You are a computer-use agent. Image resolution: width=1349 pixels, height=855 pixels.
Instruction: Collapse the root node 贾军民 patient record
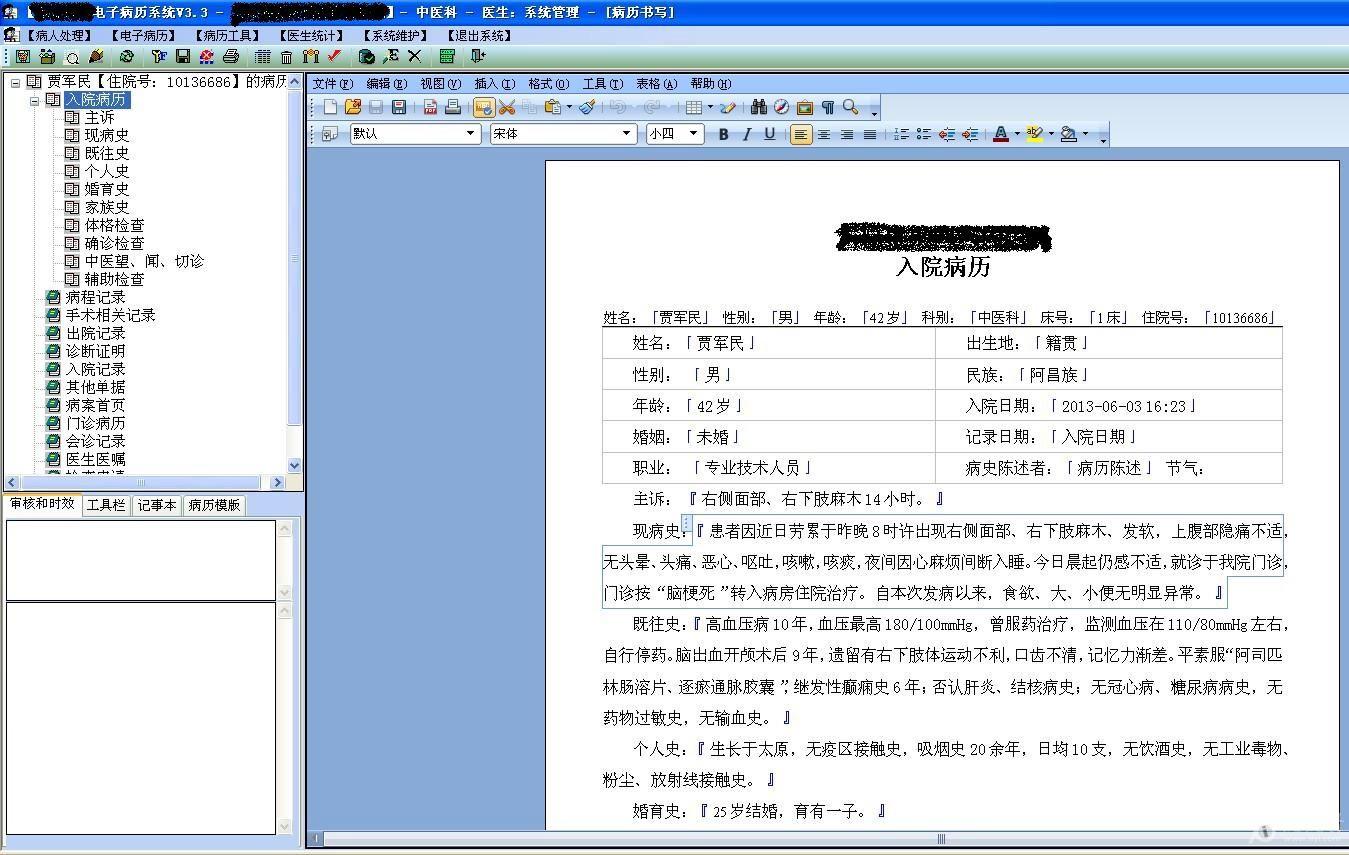point(15,82)
